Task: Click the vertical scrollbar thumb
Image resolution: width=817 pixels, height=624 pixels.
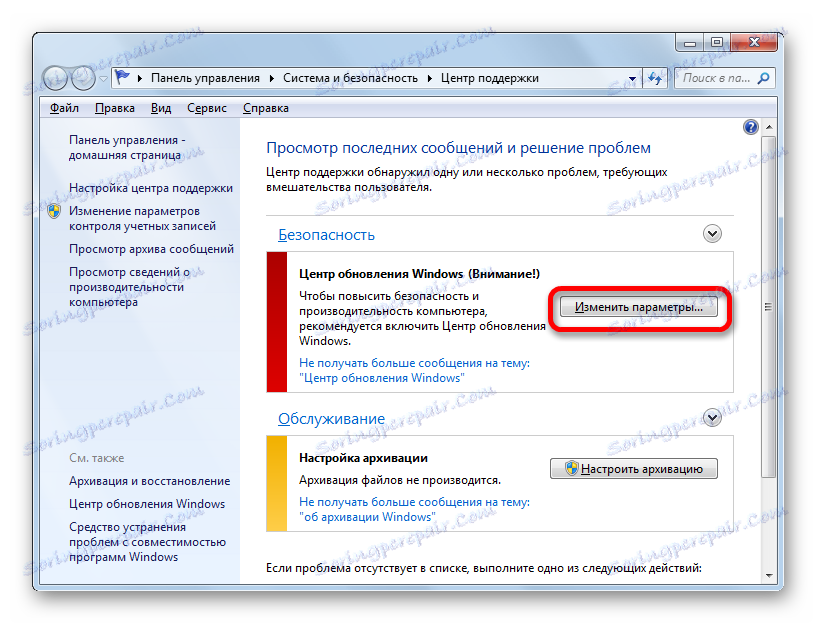Action: tap(768, 306)
